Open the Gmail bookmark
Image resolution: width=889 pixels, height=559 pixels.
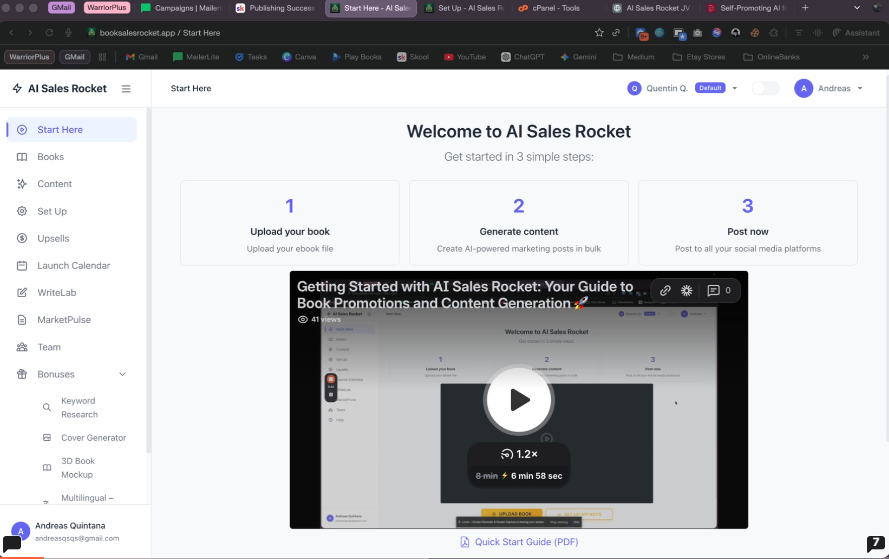click(x=142, y=57)
